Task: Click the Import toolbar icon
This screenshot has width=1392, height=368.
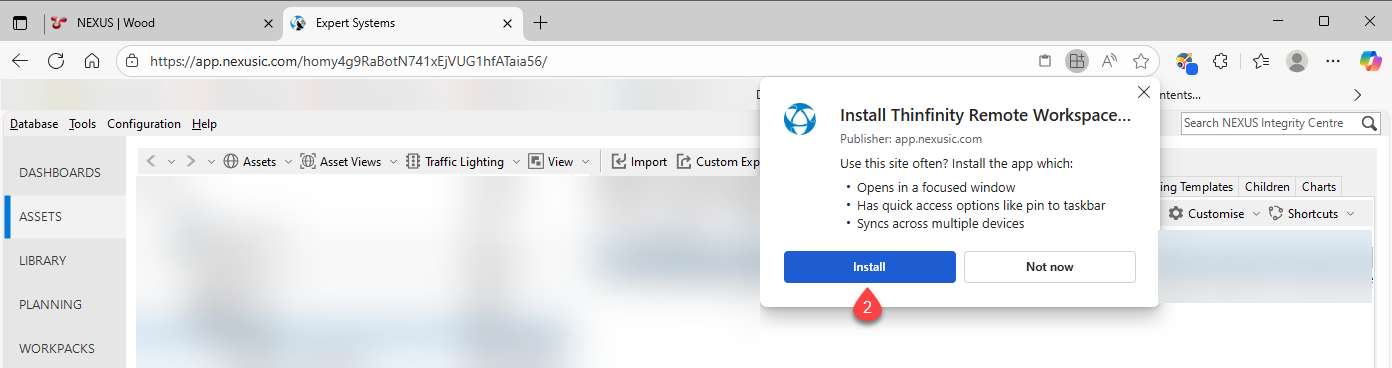Action: point(619,162)
